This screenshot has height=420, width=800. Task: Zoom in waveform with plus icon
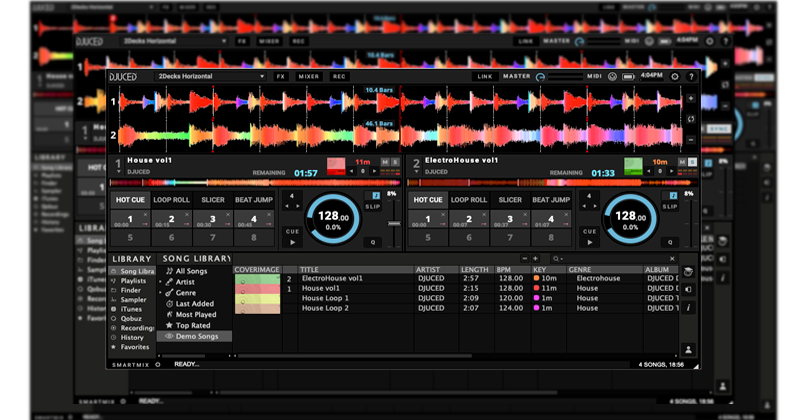click(x=691, y=98)
